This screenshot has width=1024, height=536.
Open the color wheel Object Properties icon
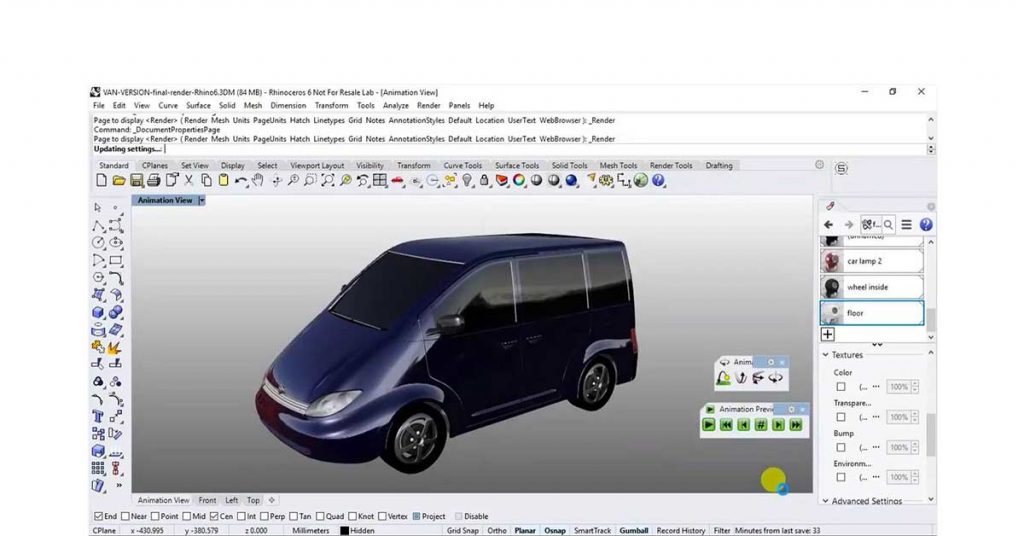click(x=519, y=180)
